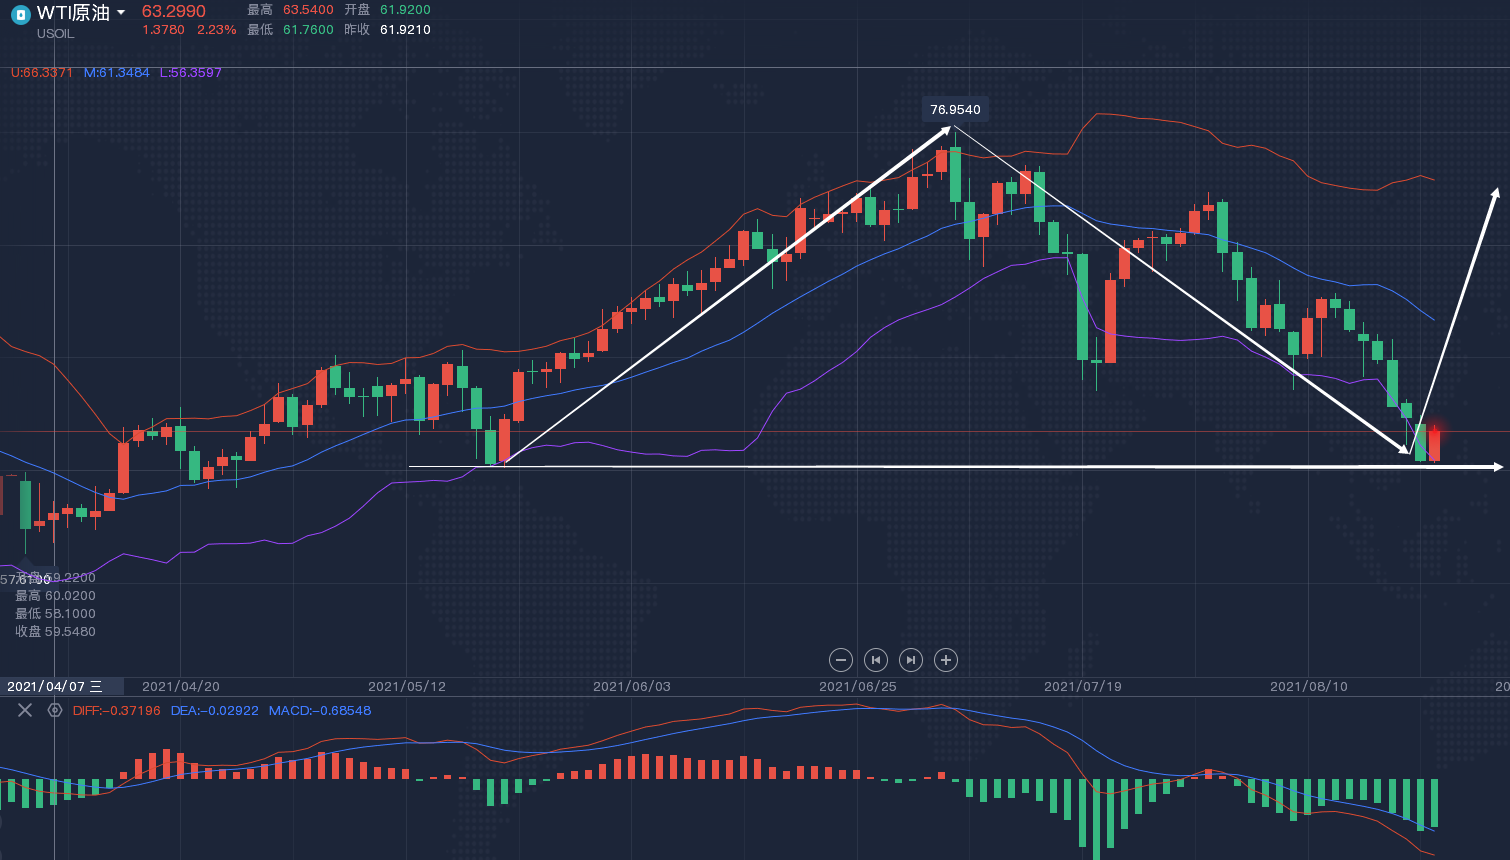Click the DEA:-0.02922 readout
Image resolution: width=1510 pixels, height=860 pixels.
click(x=214, y=711)
